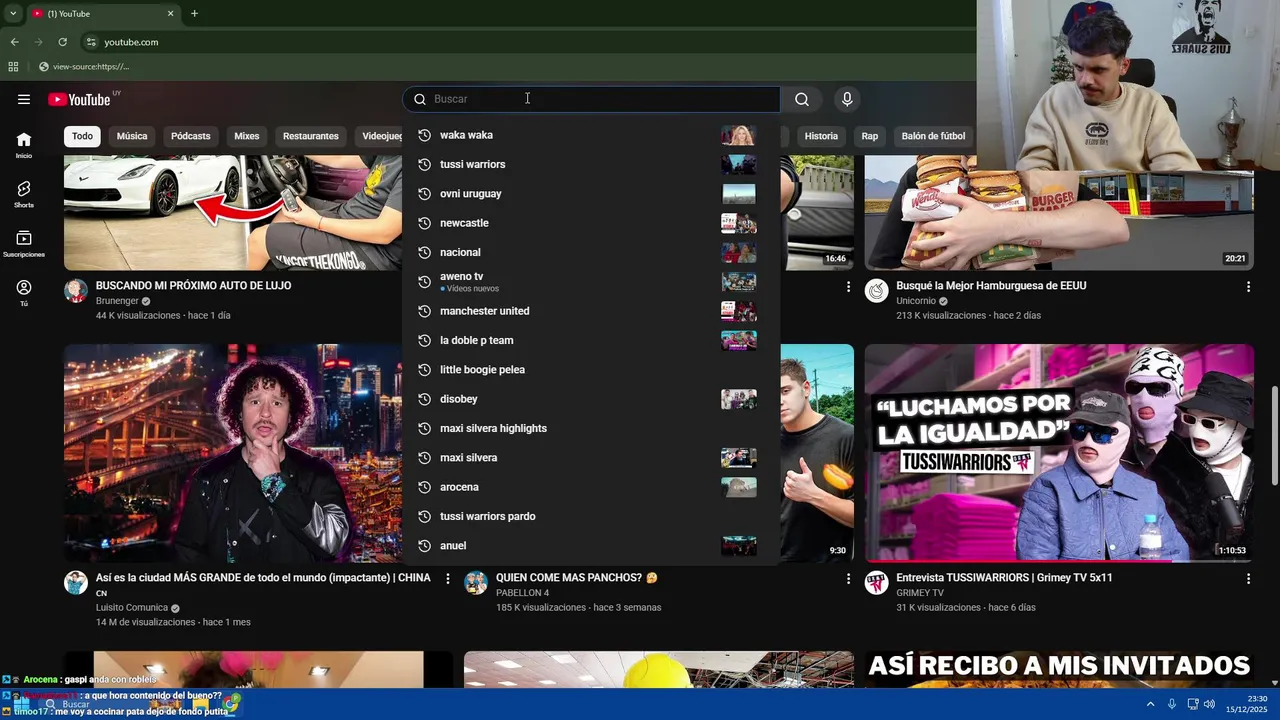Image resolution: width=1280 pixels, height=720 pixels.
Task: Click the history icon beside nacional
Action: (424, 252)
